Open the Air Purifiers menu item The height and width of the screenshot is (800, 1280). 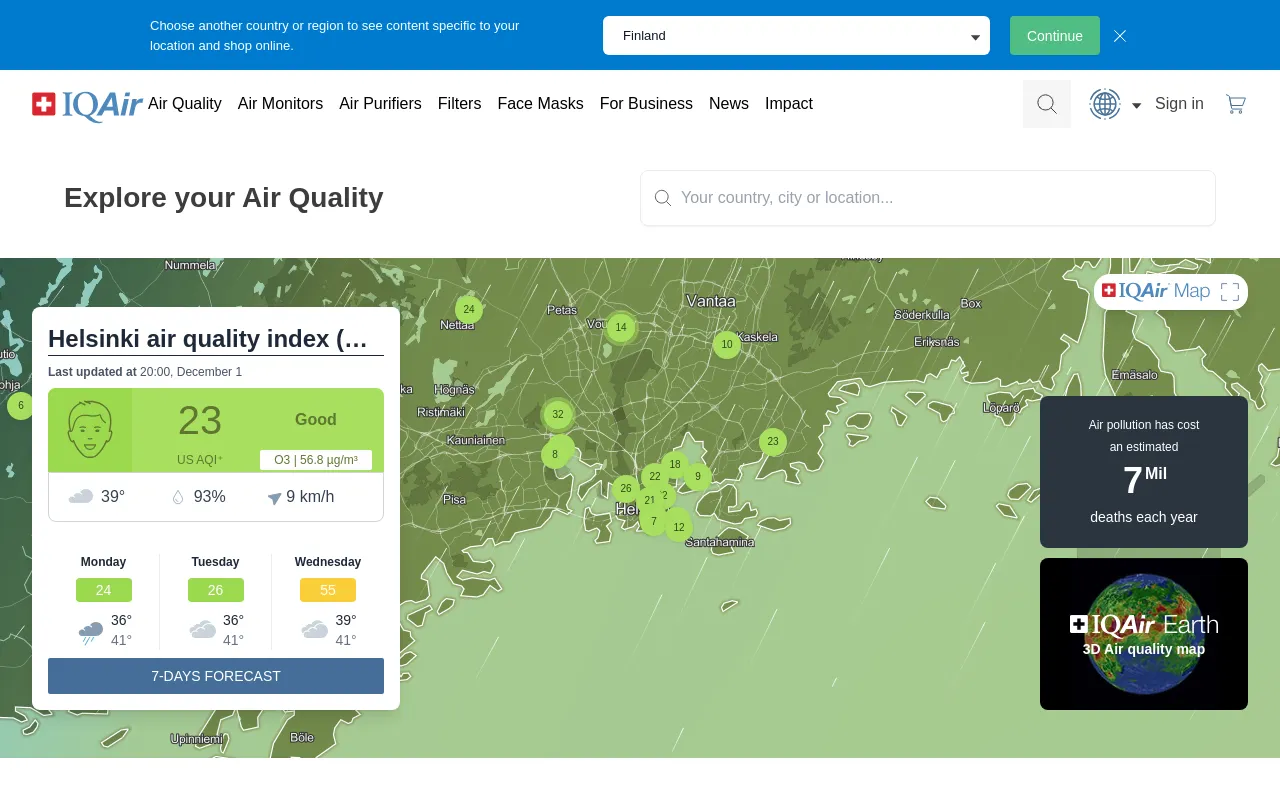[380, 104]
